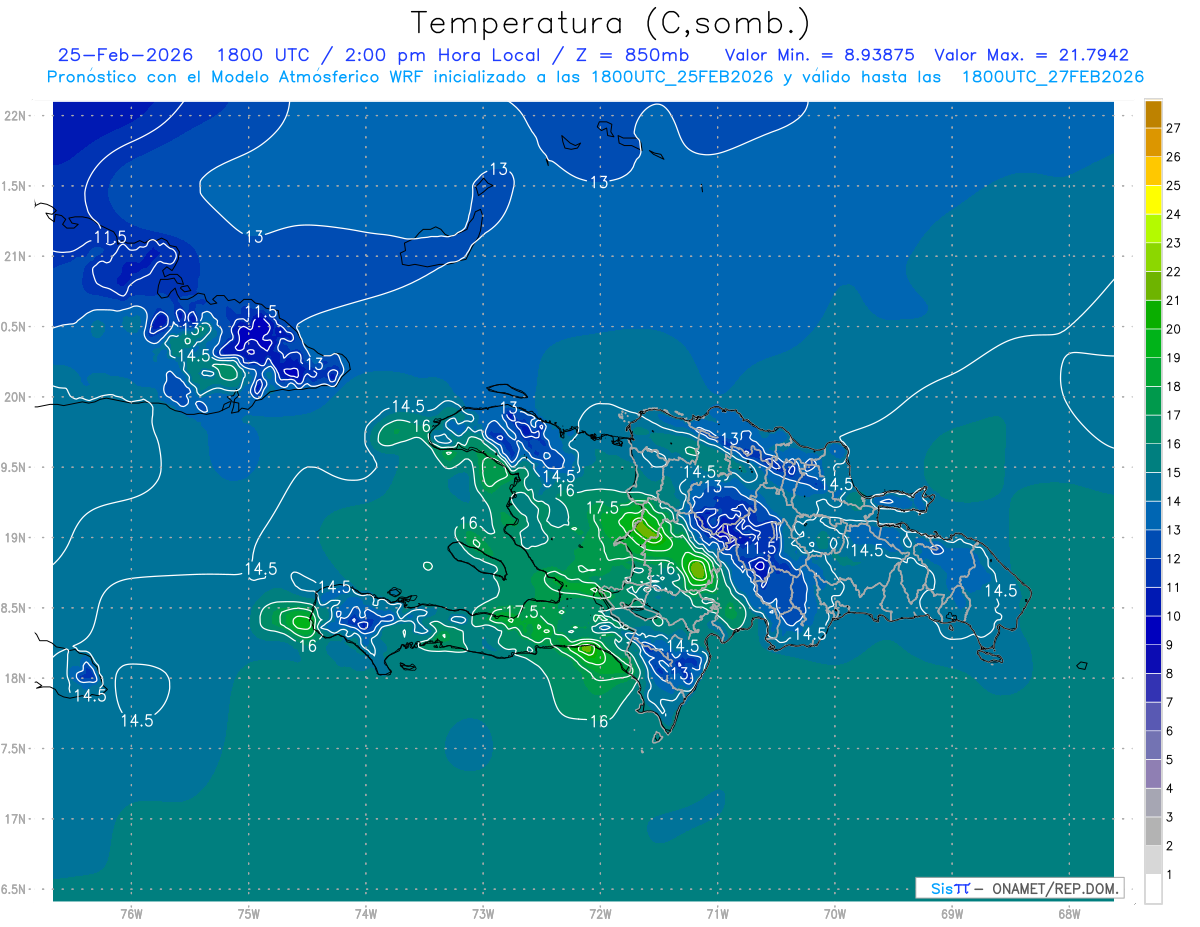Click the 17.5 contour label near Haiti border
Screen dimensions: 1200x927
pos(603,508)
